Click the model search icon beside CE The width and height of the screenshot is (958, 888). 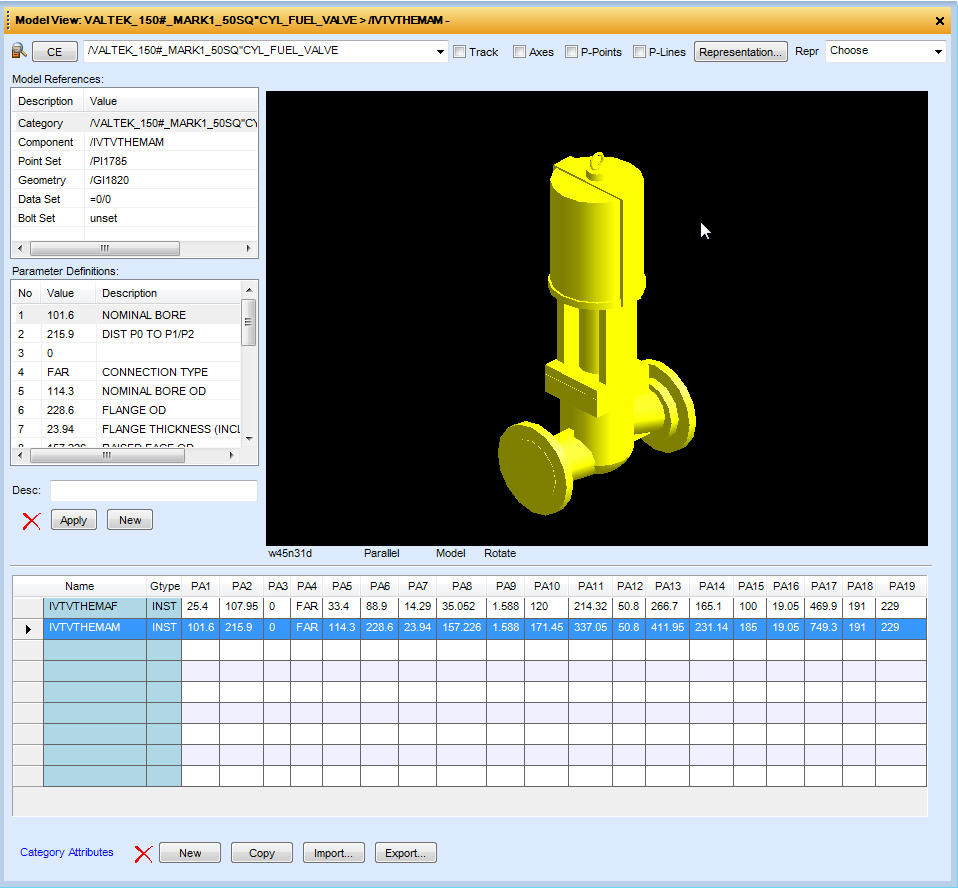pos(19,51)
